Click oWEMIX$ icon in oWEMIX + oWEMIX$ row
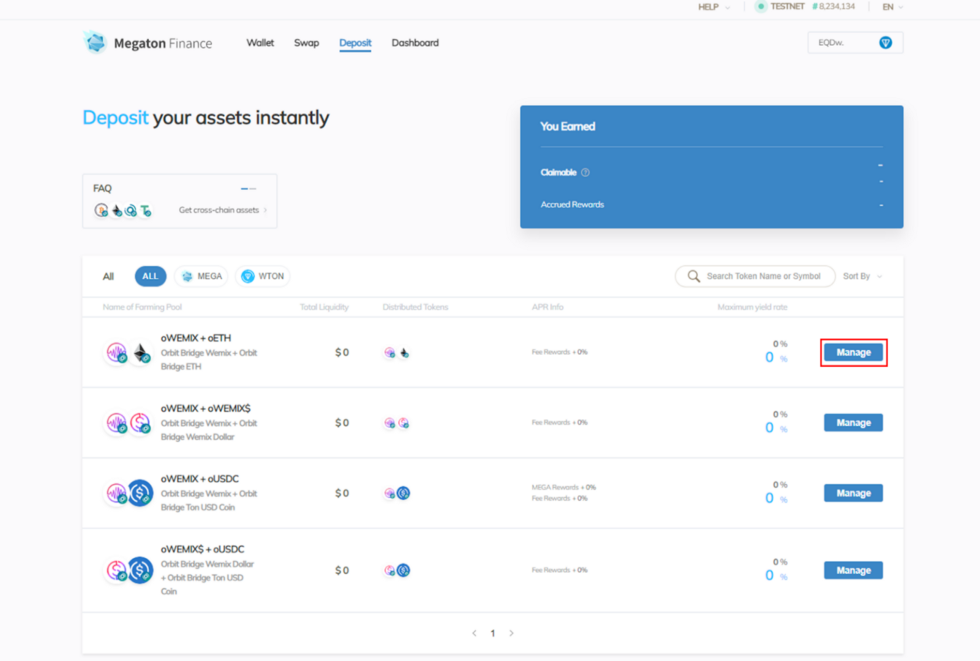Screen dimensions: 980x661 tap(140, 423)
